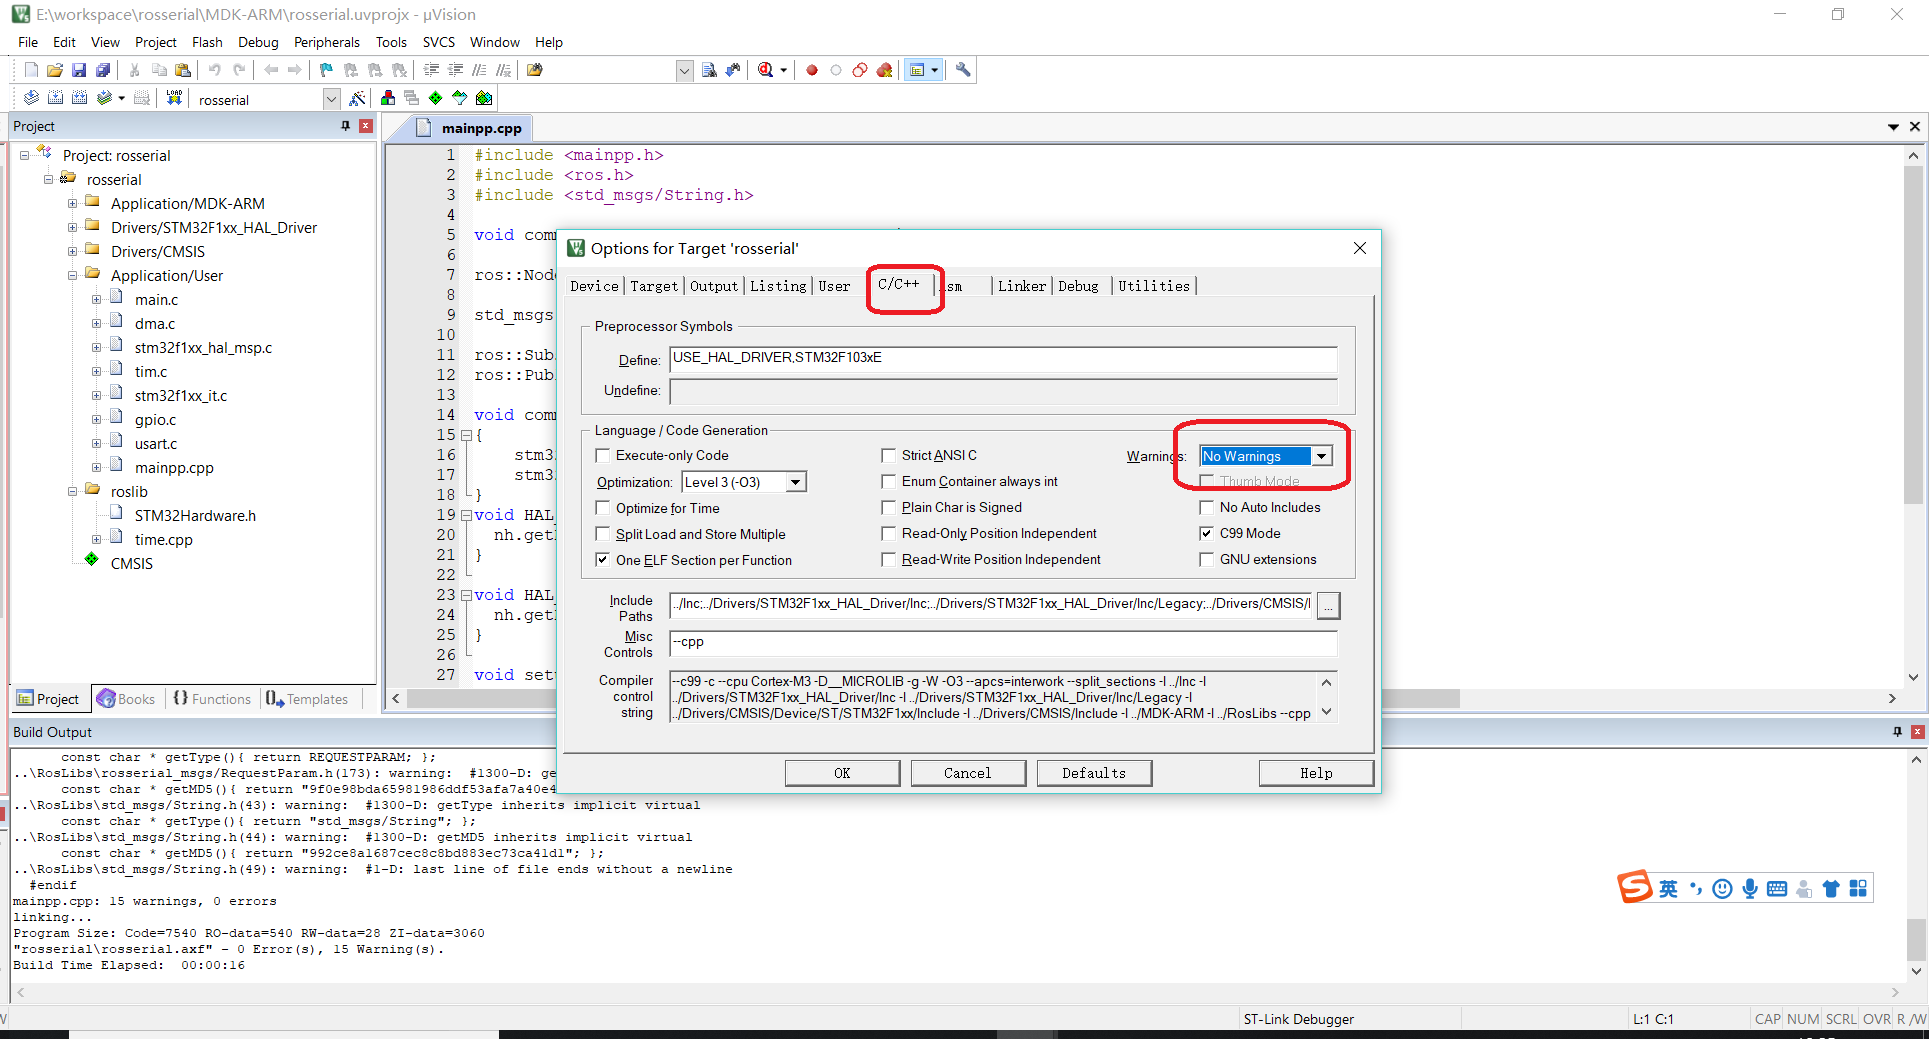Toggle No Auto Includes checkbox
Screen dimensions: 1929x1039
(x=1206, y=507)
